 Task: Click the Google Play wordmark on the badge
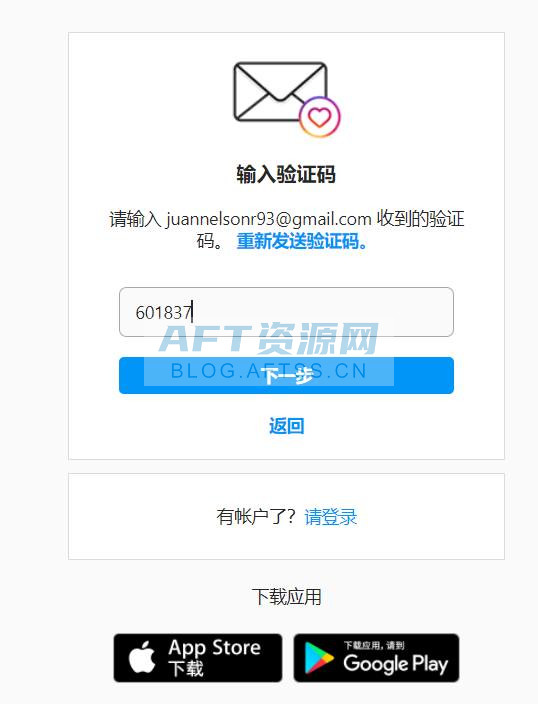pos(396,664)
